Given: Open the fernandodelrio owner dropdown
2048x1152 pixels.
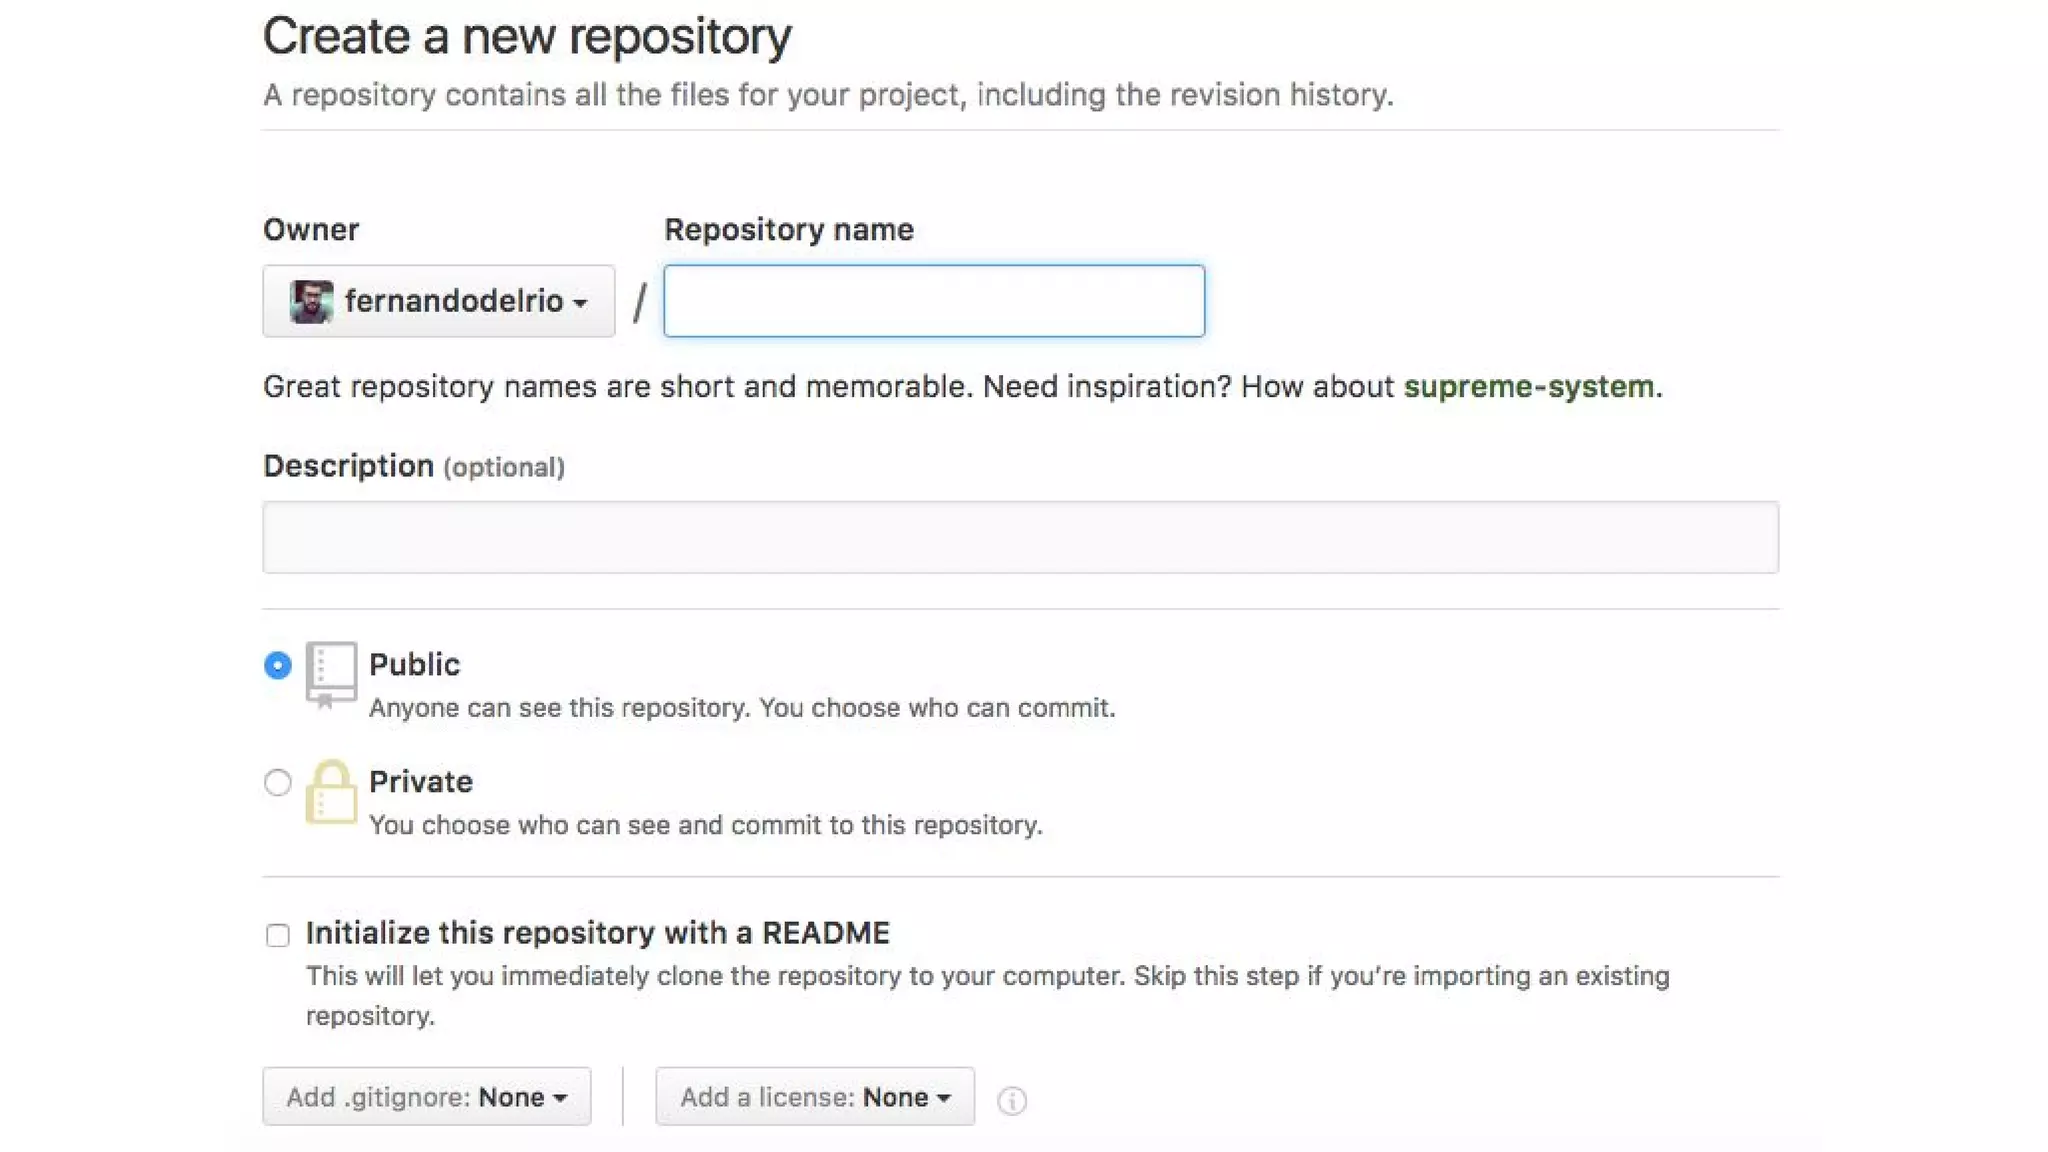Looking at the screenshot, I should click(x=439, y=301).
